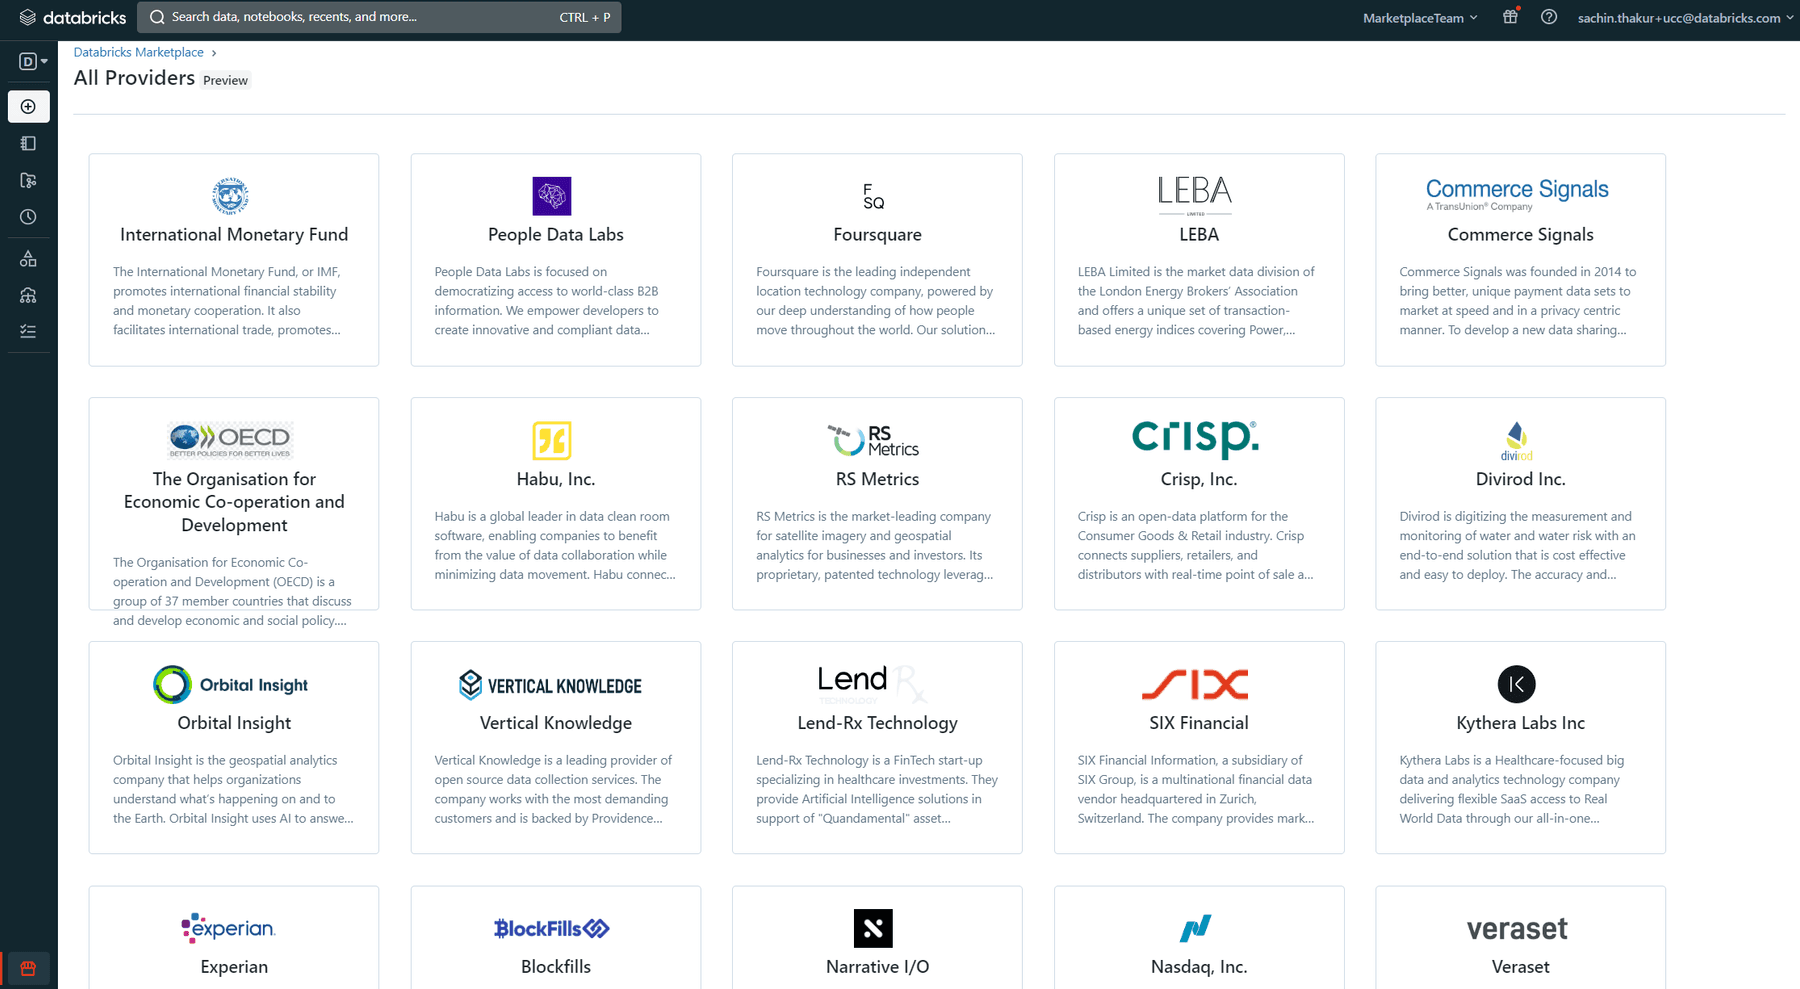Open the gift box what's new icon

[x=1510, y=17]
